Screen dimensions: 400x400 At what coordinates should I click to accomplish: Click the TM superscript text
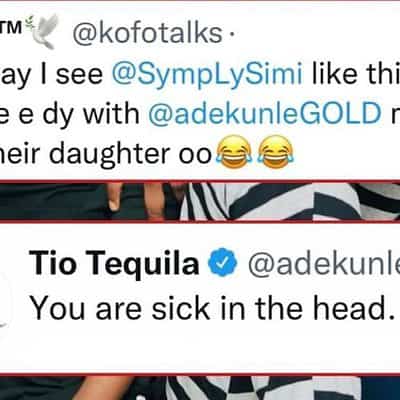pyautogui.click(x=12, y=27)
